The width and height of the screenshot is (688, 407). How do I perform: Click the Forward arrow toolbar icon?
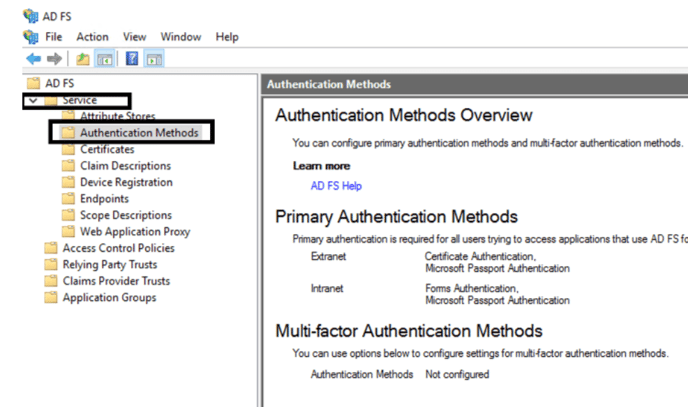pyautogui.click(x=54, y=59)
